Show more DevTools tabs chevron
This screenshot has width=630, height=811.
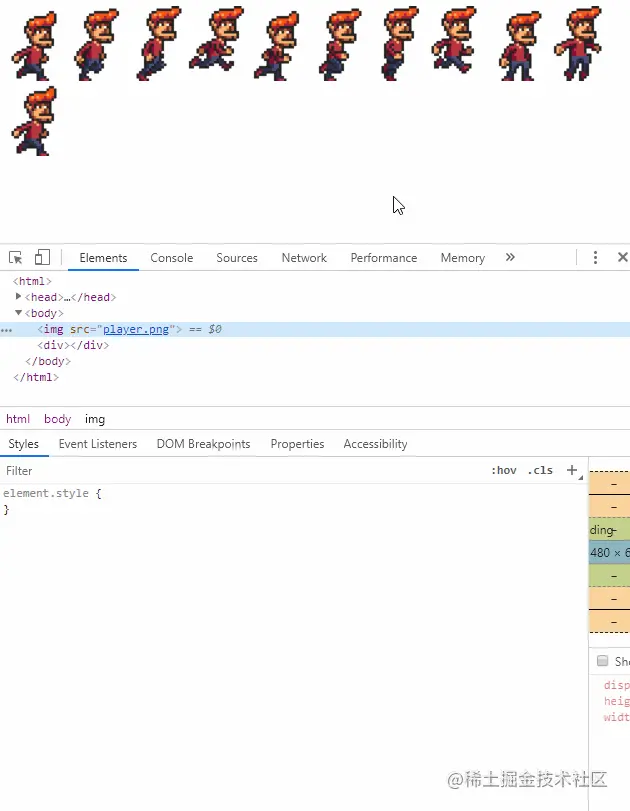coord(510,257)
